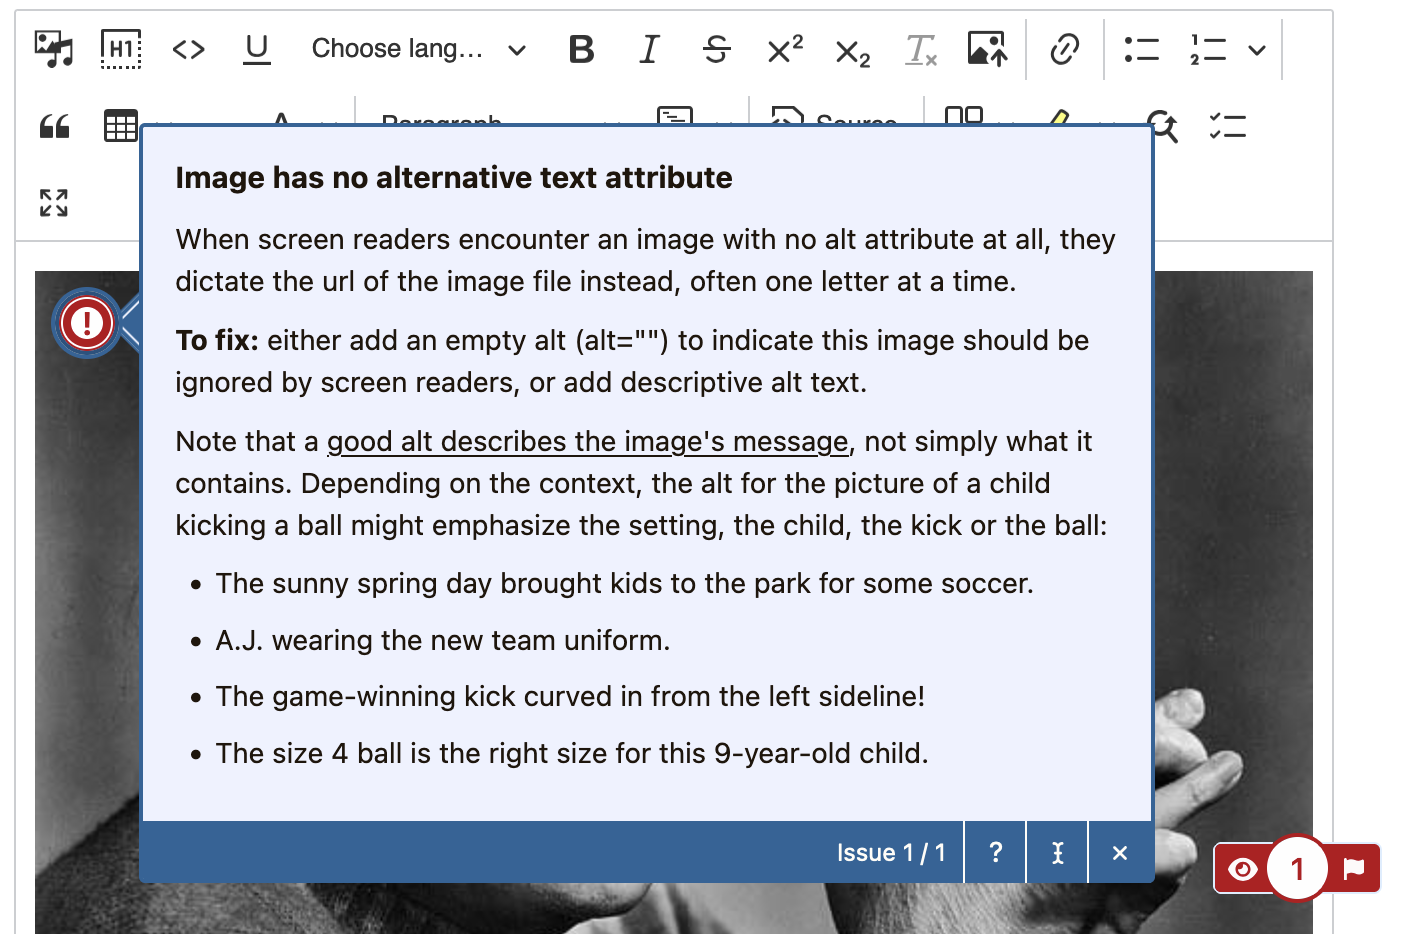Image resolution: width=1404 pixels, height=934 pixels.
Task: Apply subscript formatting
Action: coord(853,51)
